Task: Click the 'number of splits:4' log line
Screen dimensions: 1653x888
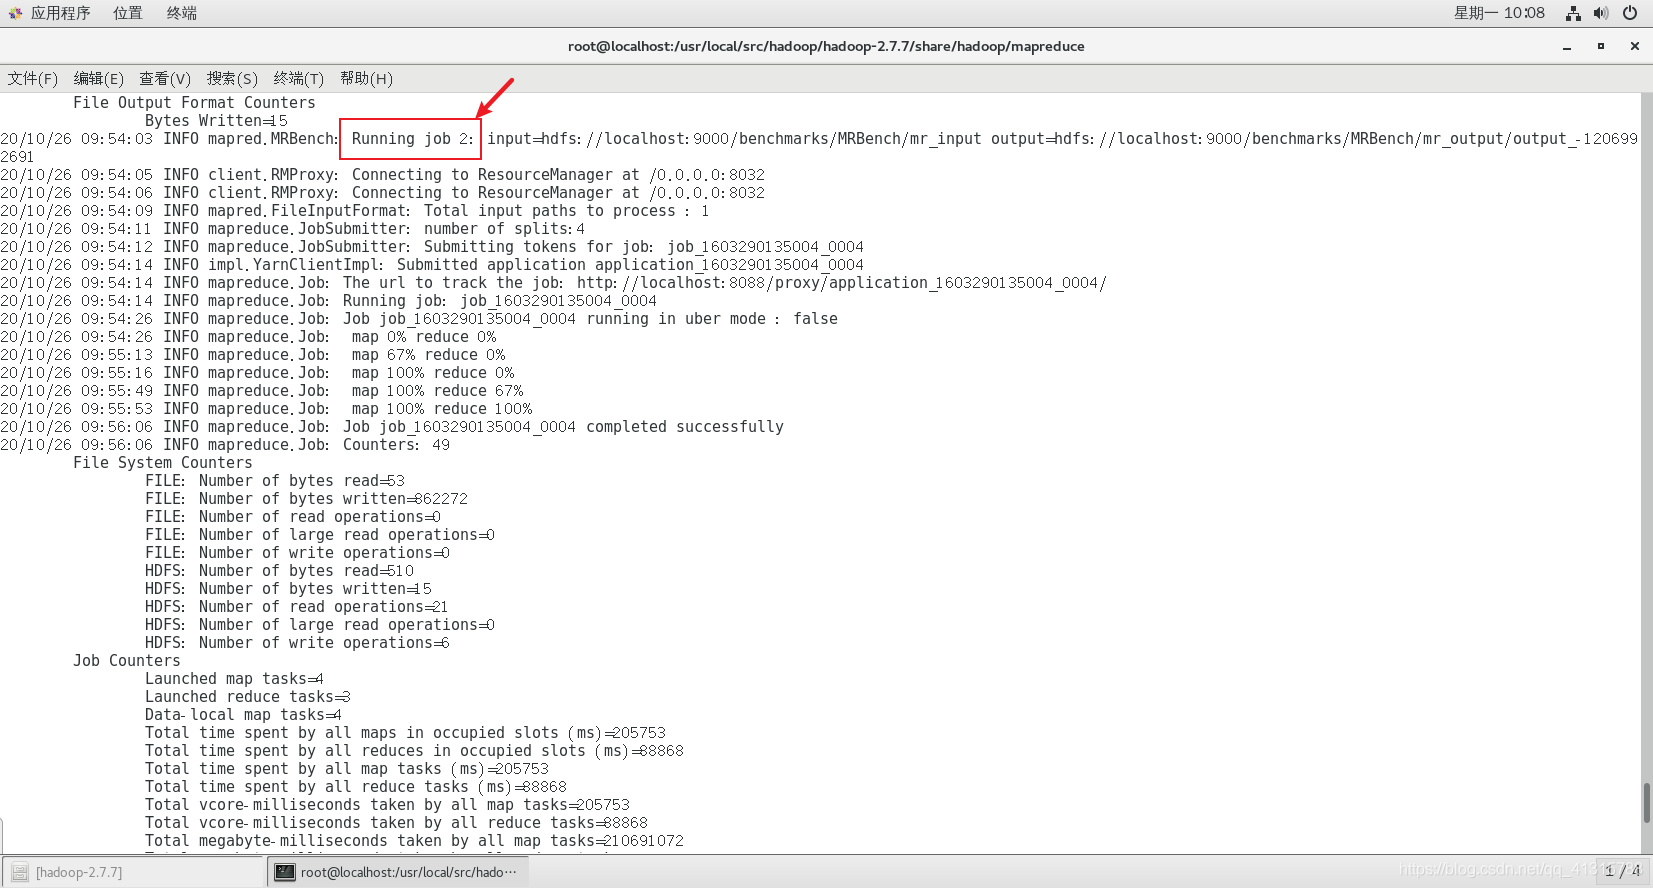Action: pyautogui.click(x=293, y=229)
